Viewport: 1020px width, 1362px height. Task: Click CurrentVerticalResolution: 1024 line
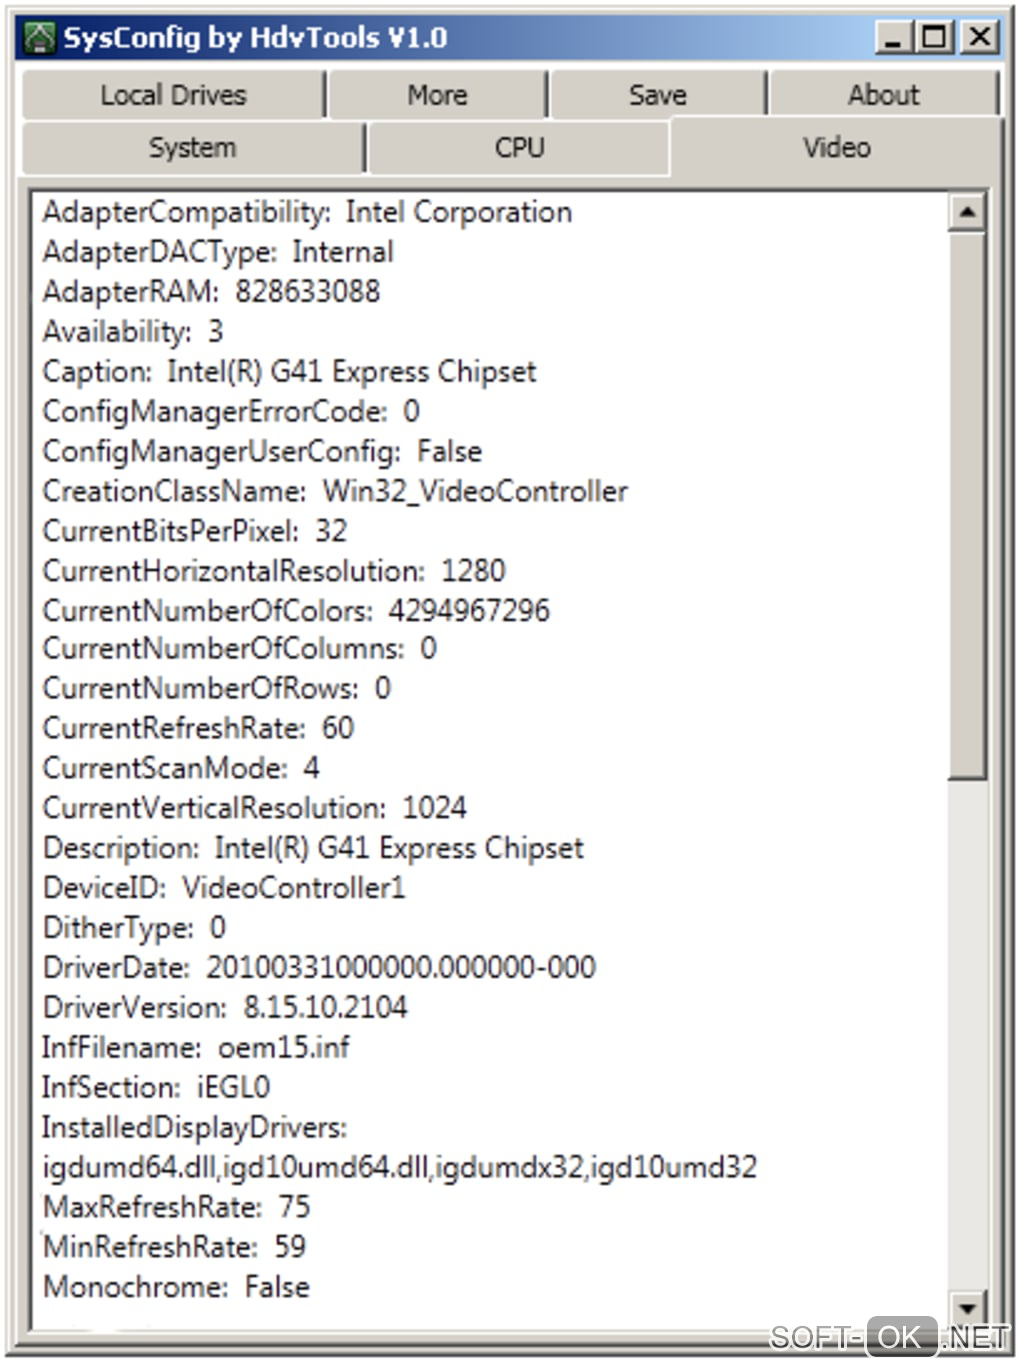click(x=255, y=808)
